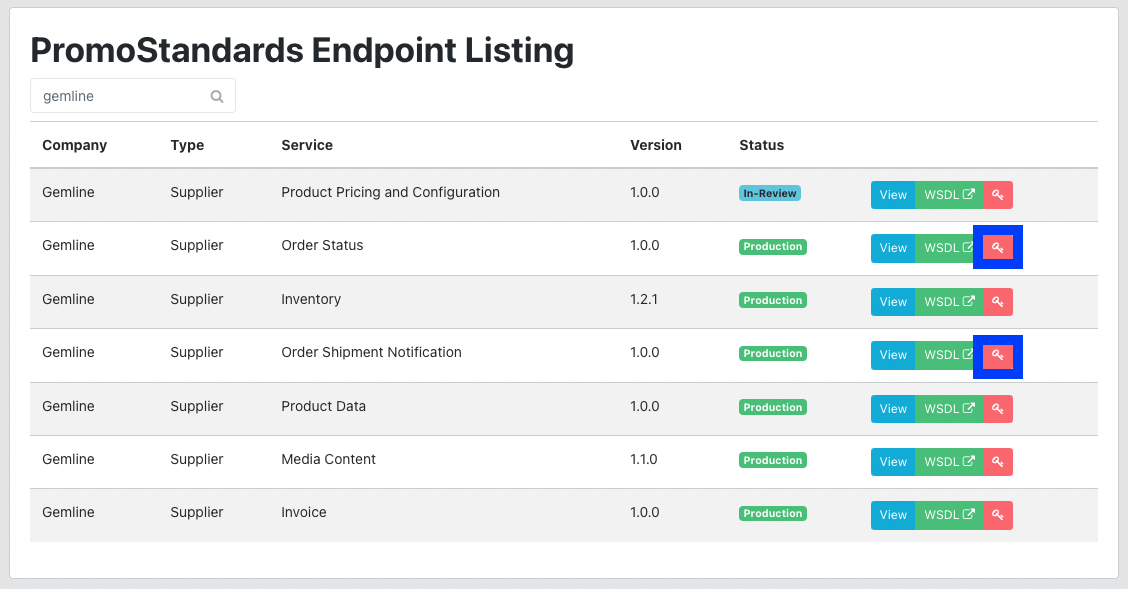Select the 'Order Status' service name

(x=322, y=245)
